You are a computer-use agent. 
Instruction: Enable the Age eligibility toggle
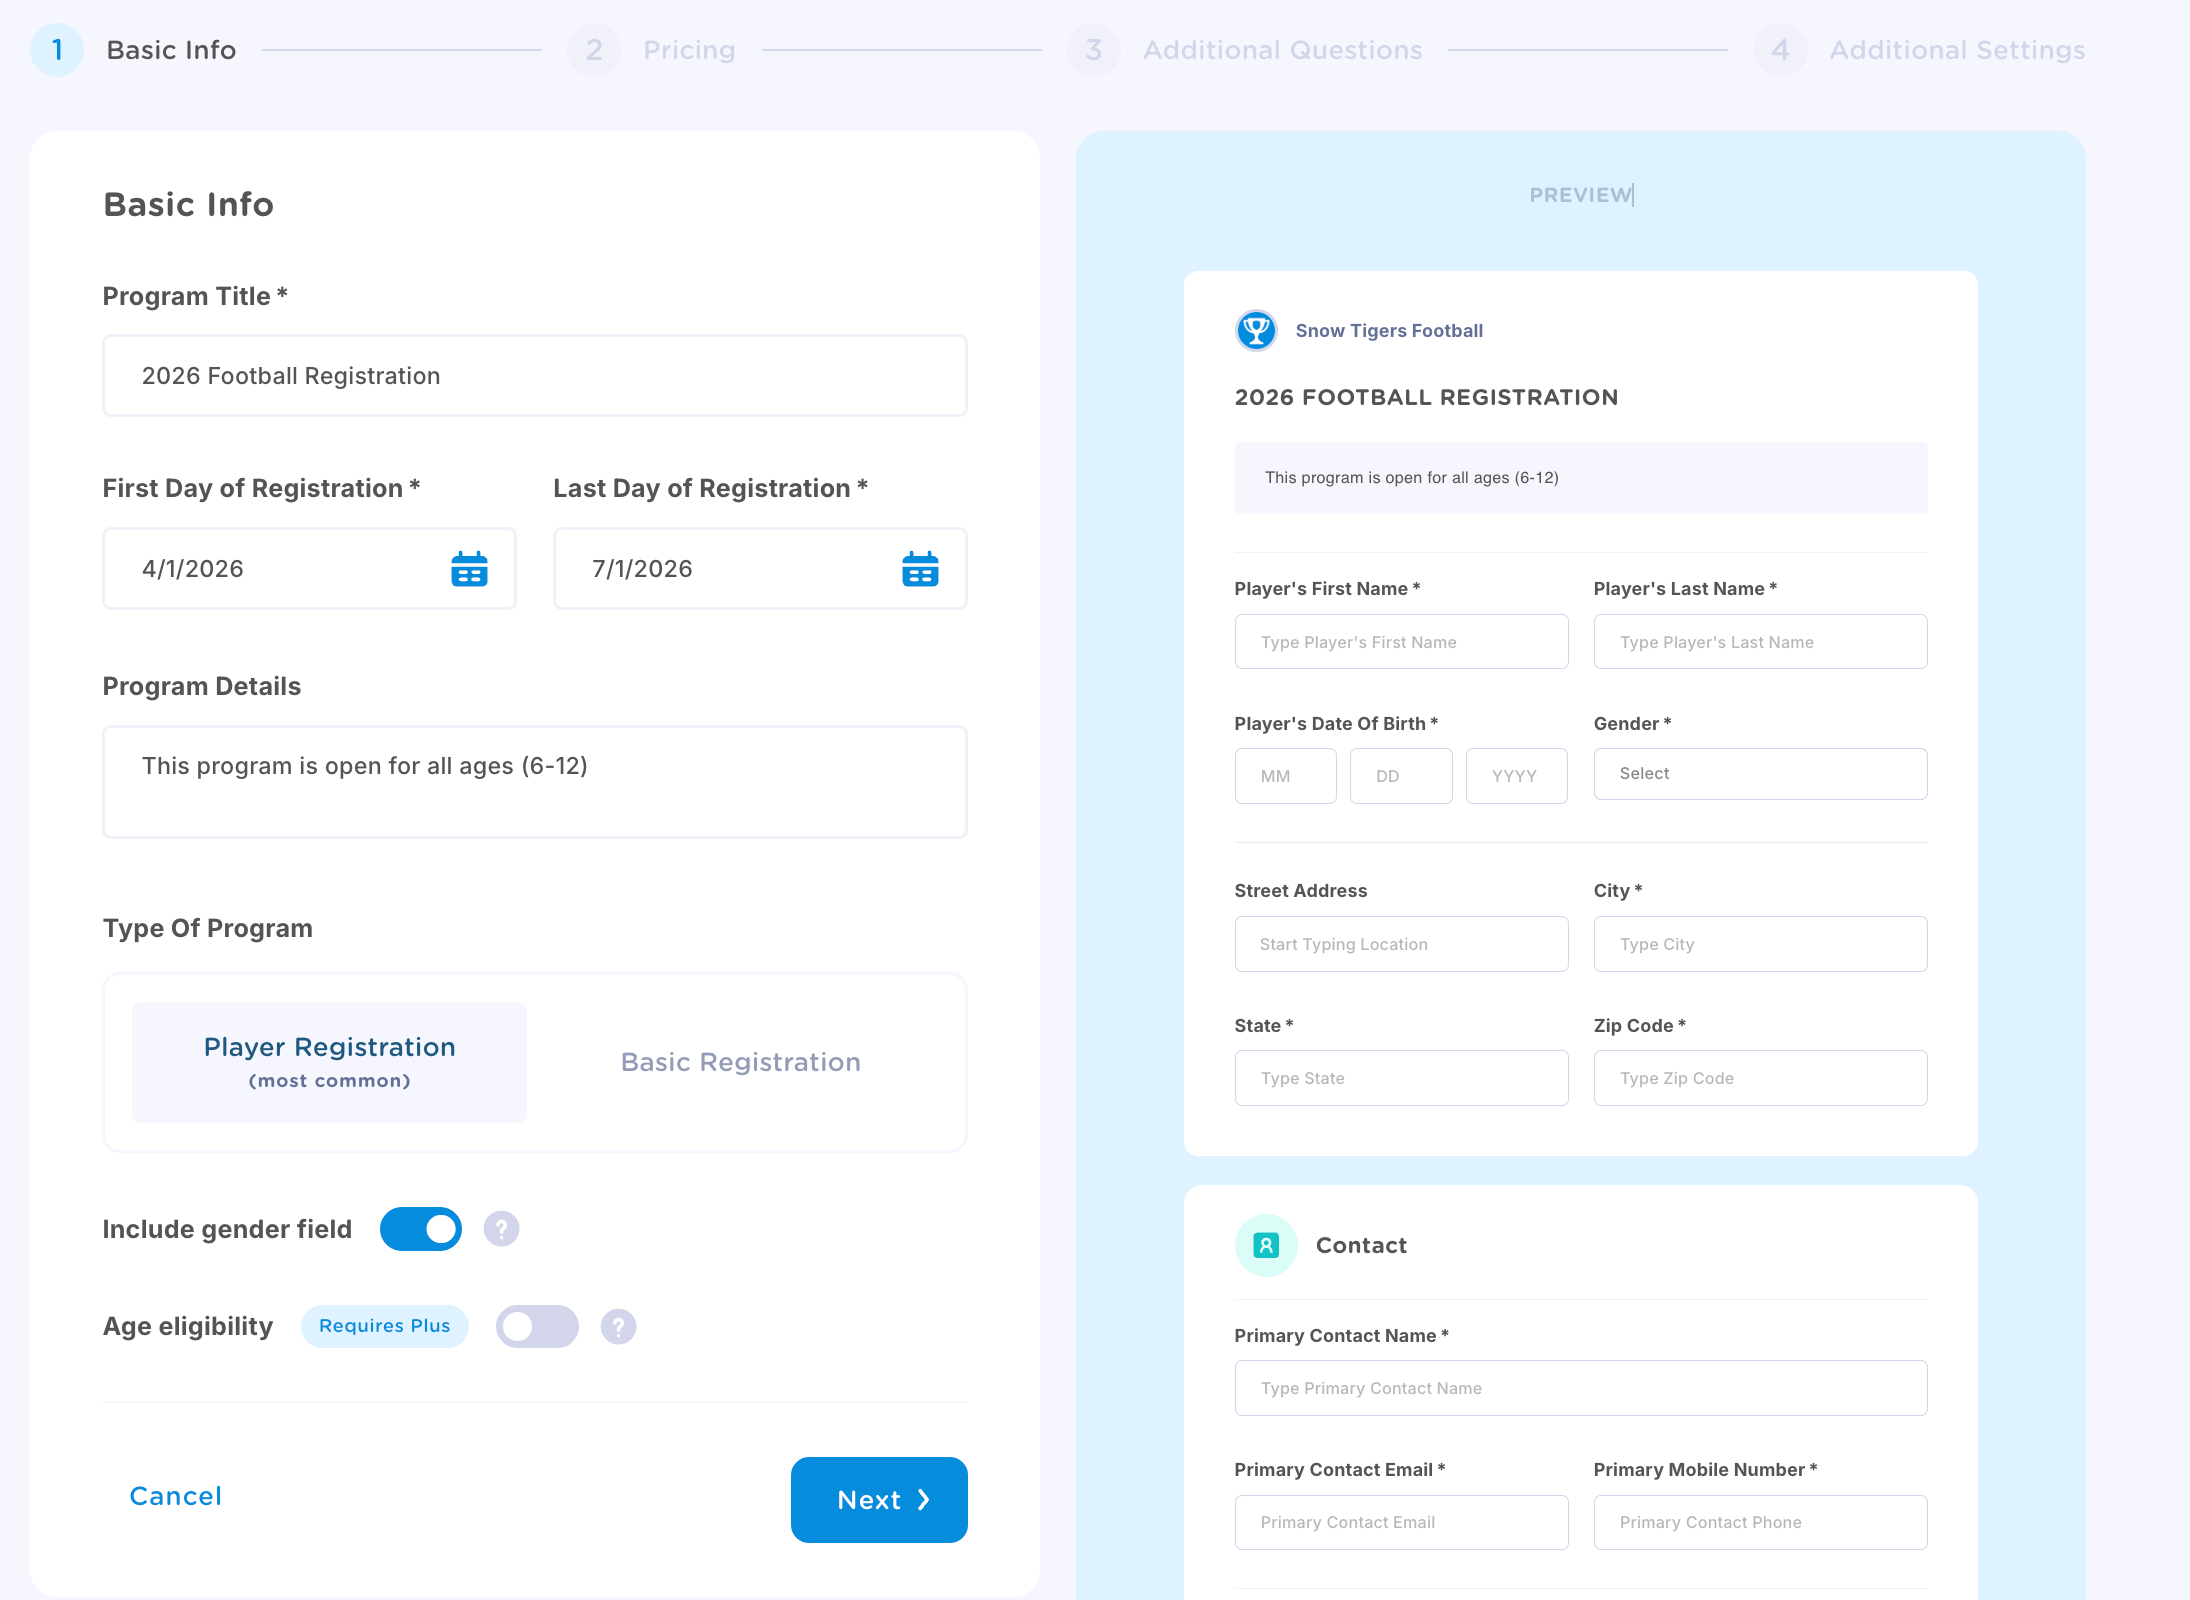point(537,1327)
